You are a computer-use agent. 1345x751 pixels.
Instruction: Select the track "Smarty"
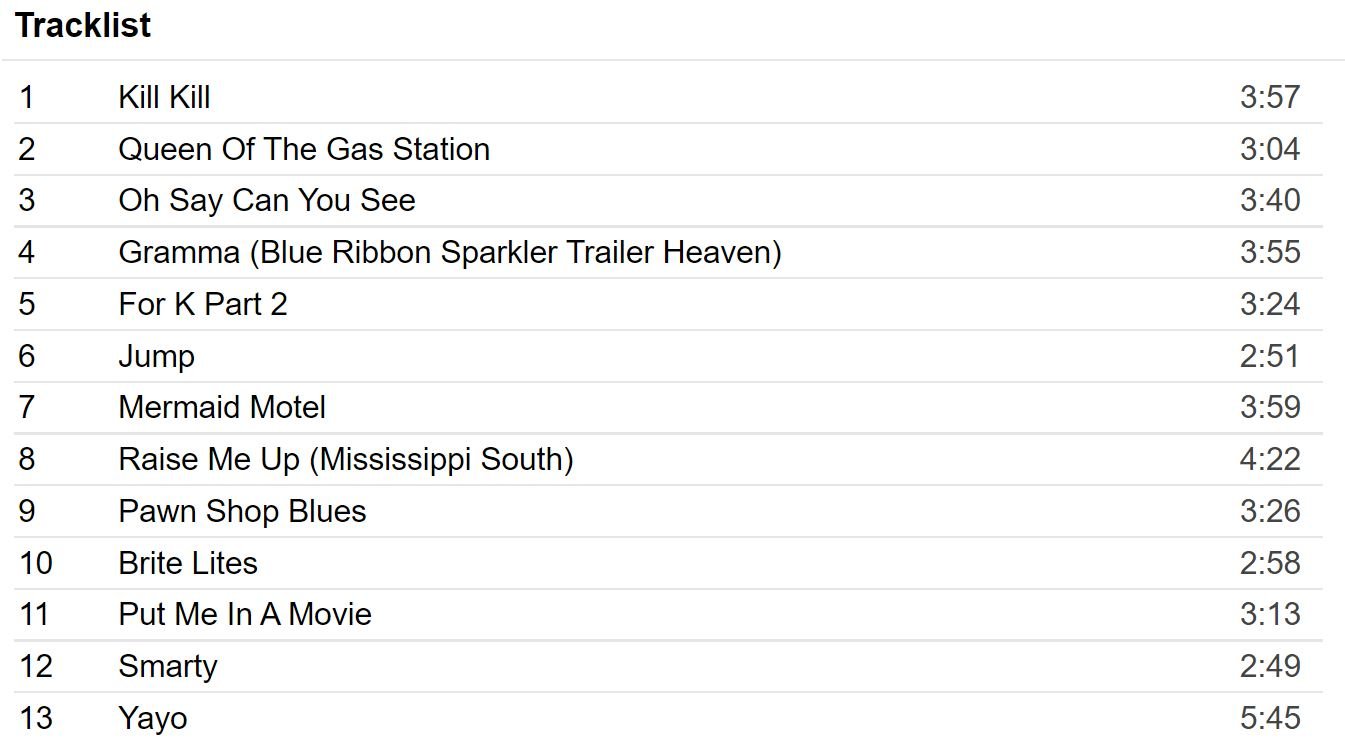tap(167, 666)
